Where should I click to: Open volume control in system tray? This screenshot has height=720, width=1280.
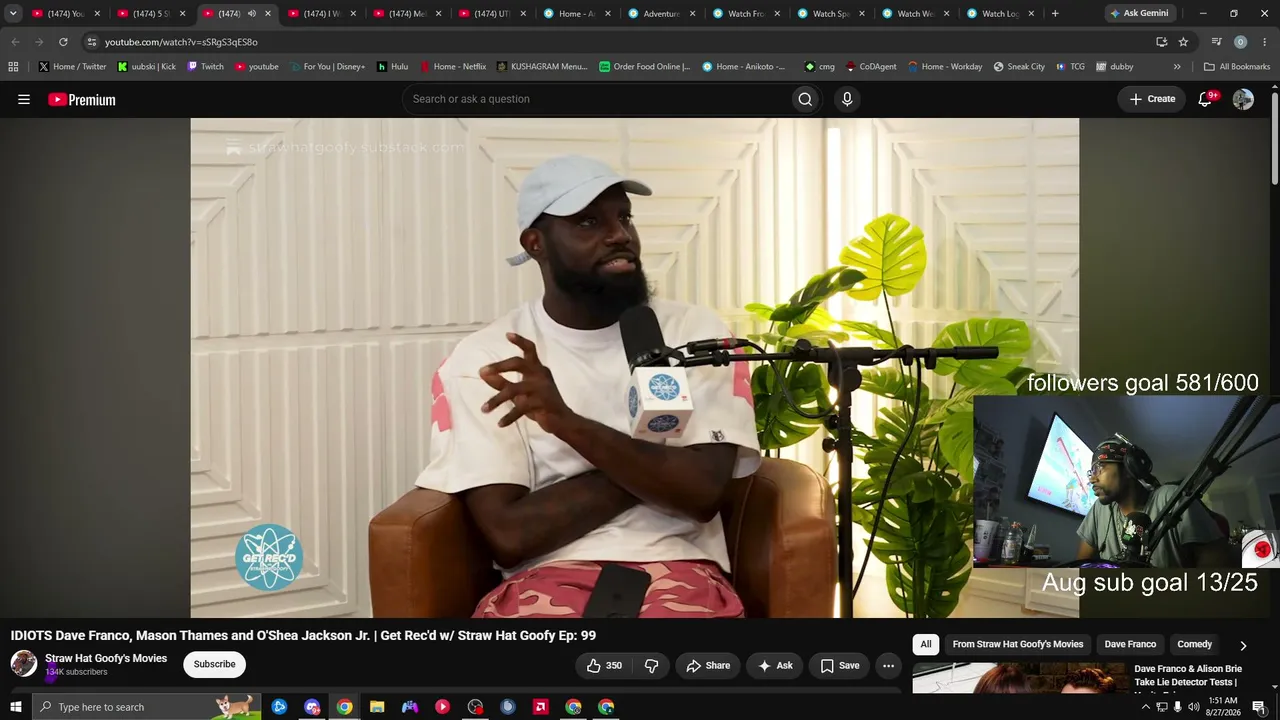[x=1193, y=707]
